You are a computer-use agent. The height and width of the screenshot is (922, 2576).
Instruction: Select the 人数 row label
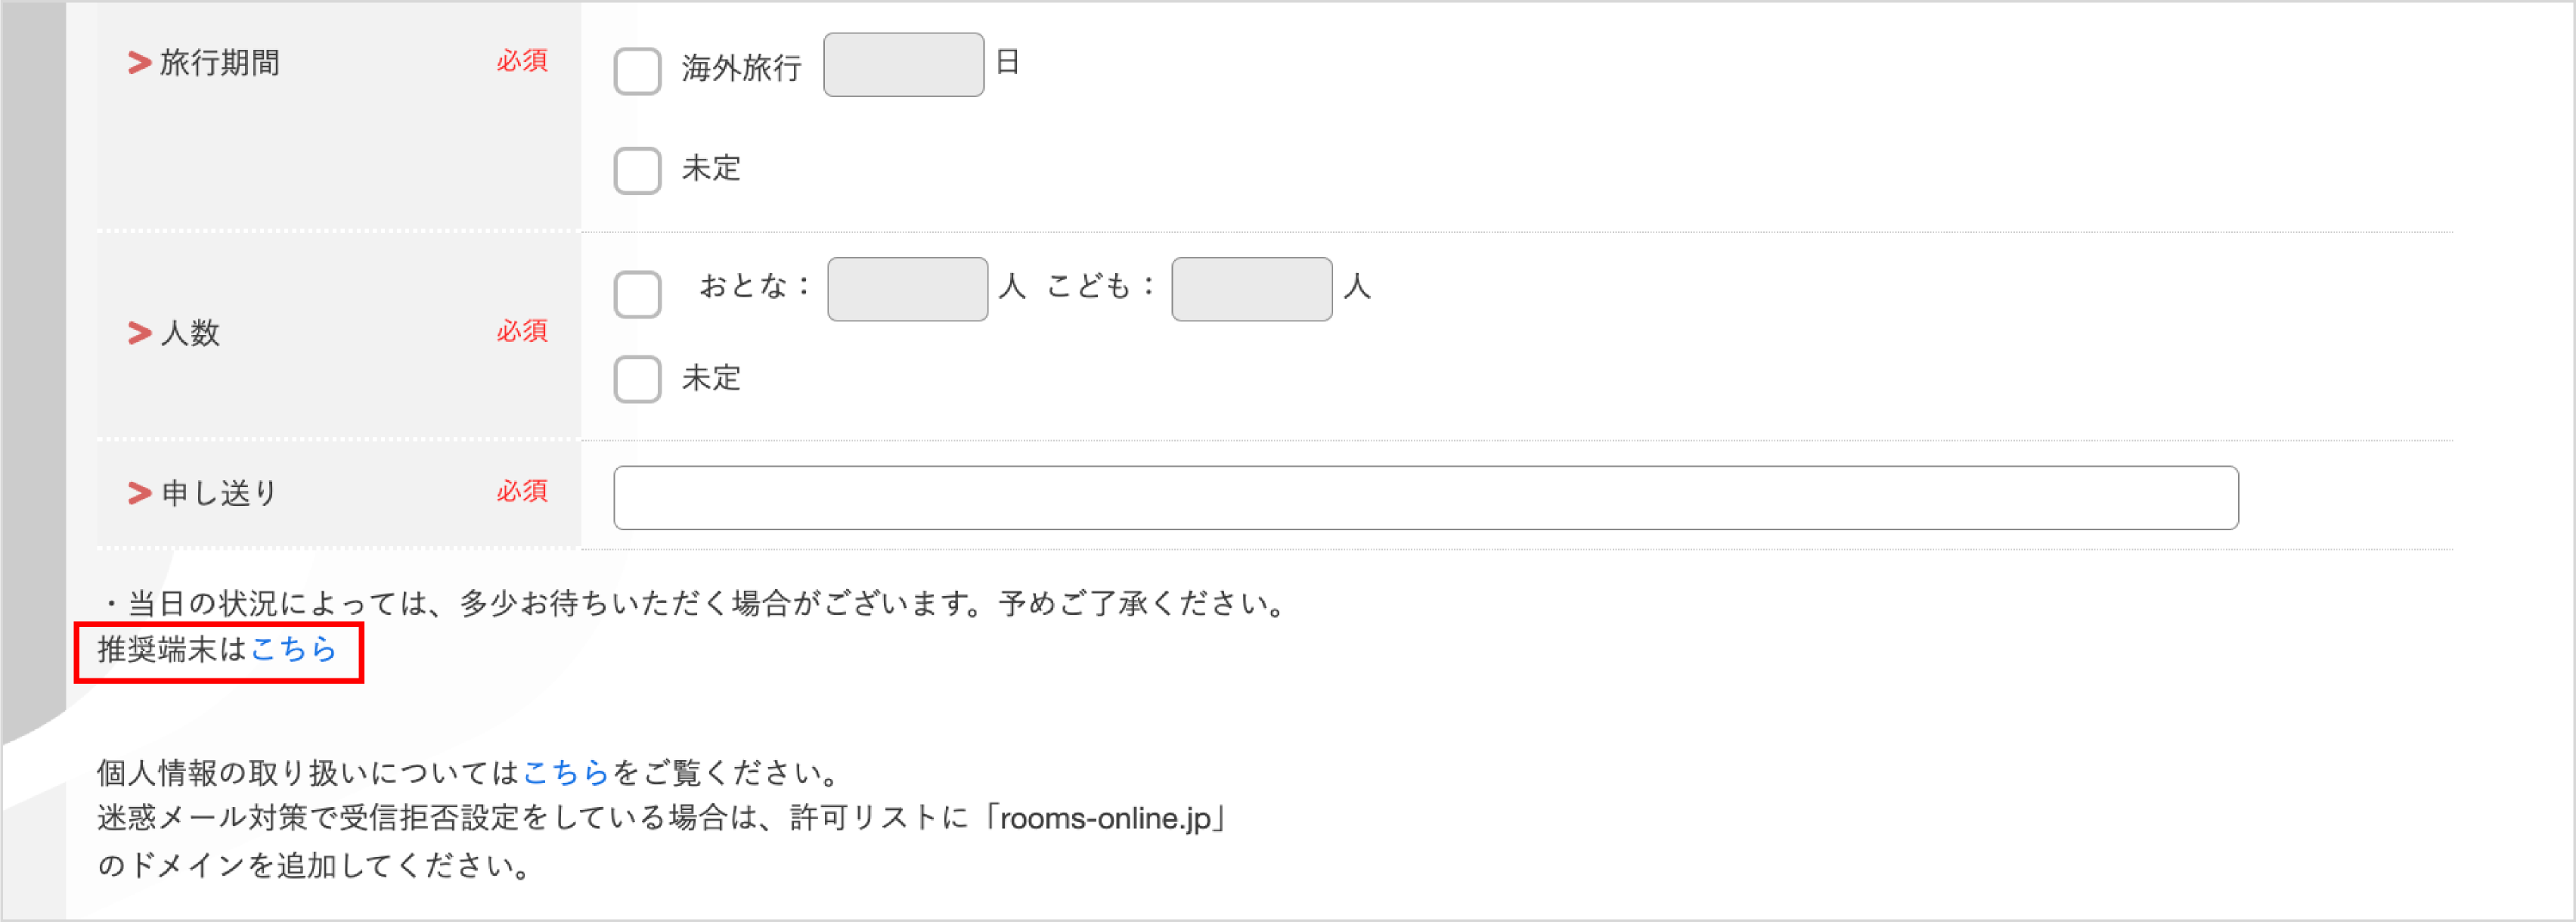click(x=188, y=332)
